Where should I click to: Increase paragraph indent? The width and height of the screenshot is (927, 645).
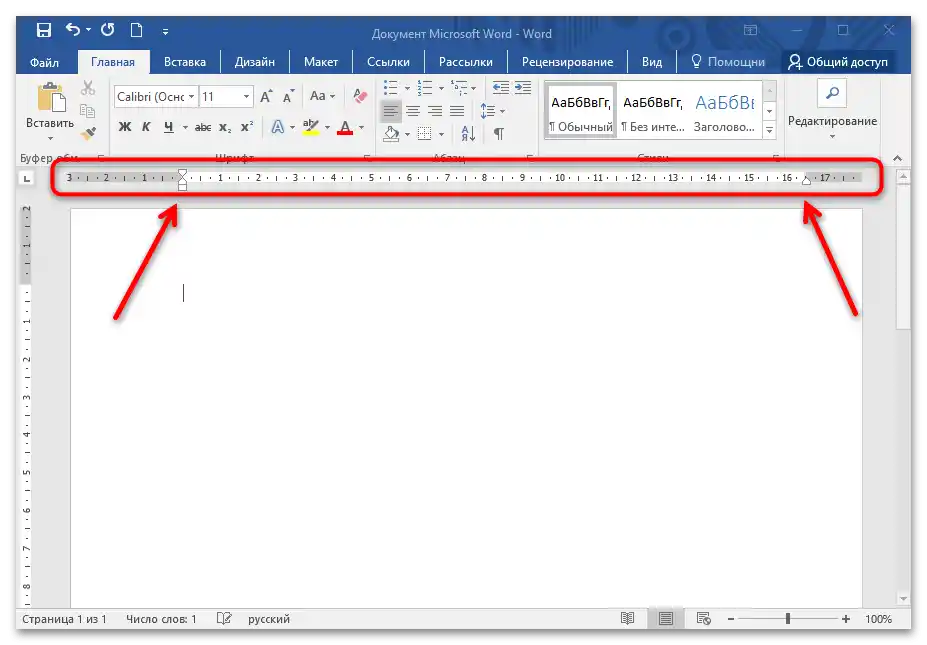(x=523, y=87)
